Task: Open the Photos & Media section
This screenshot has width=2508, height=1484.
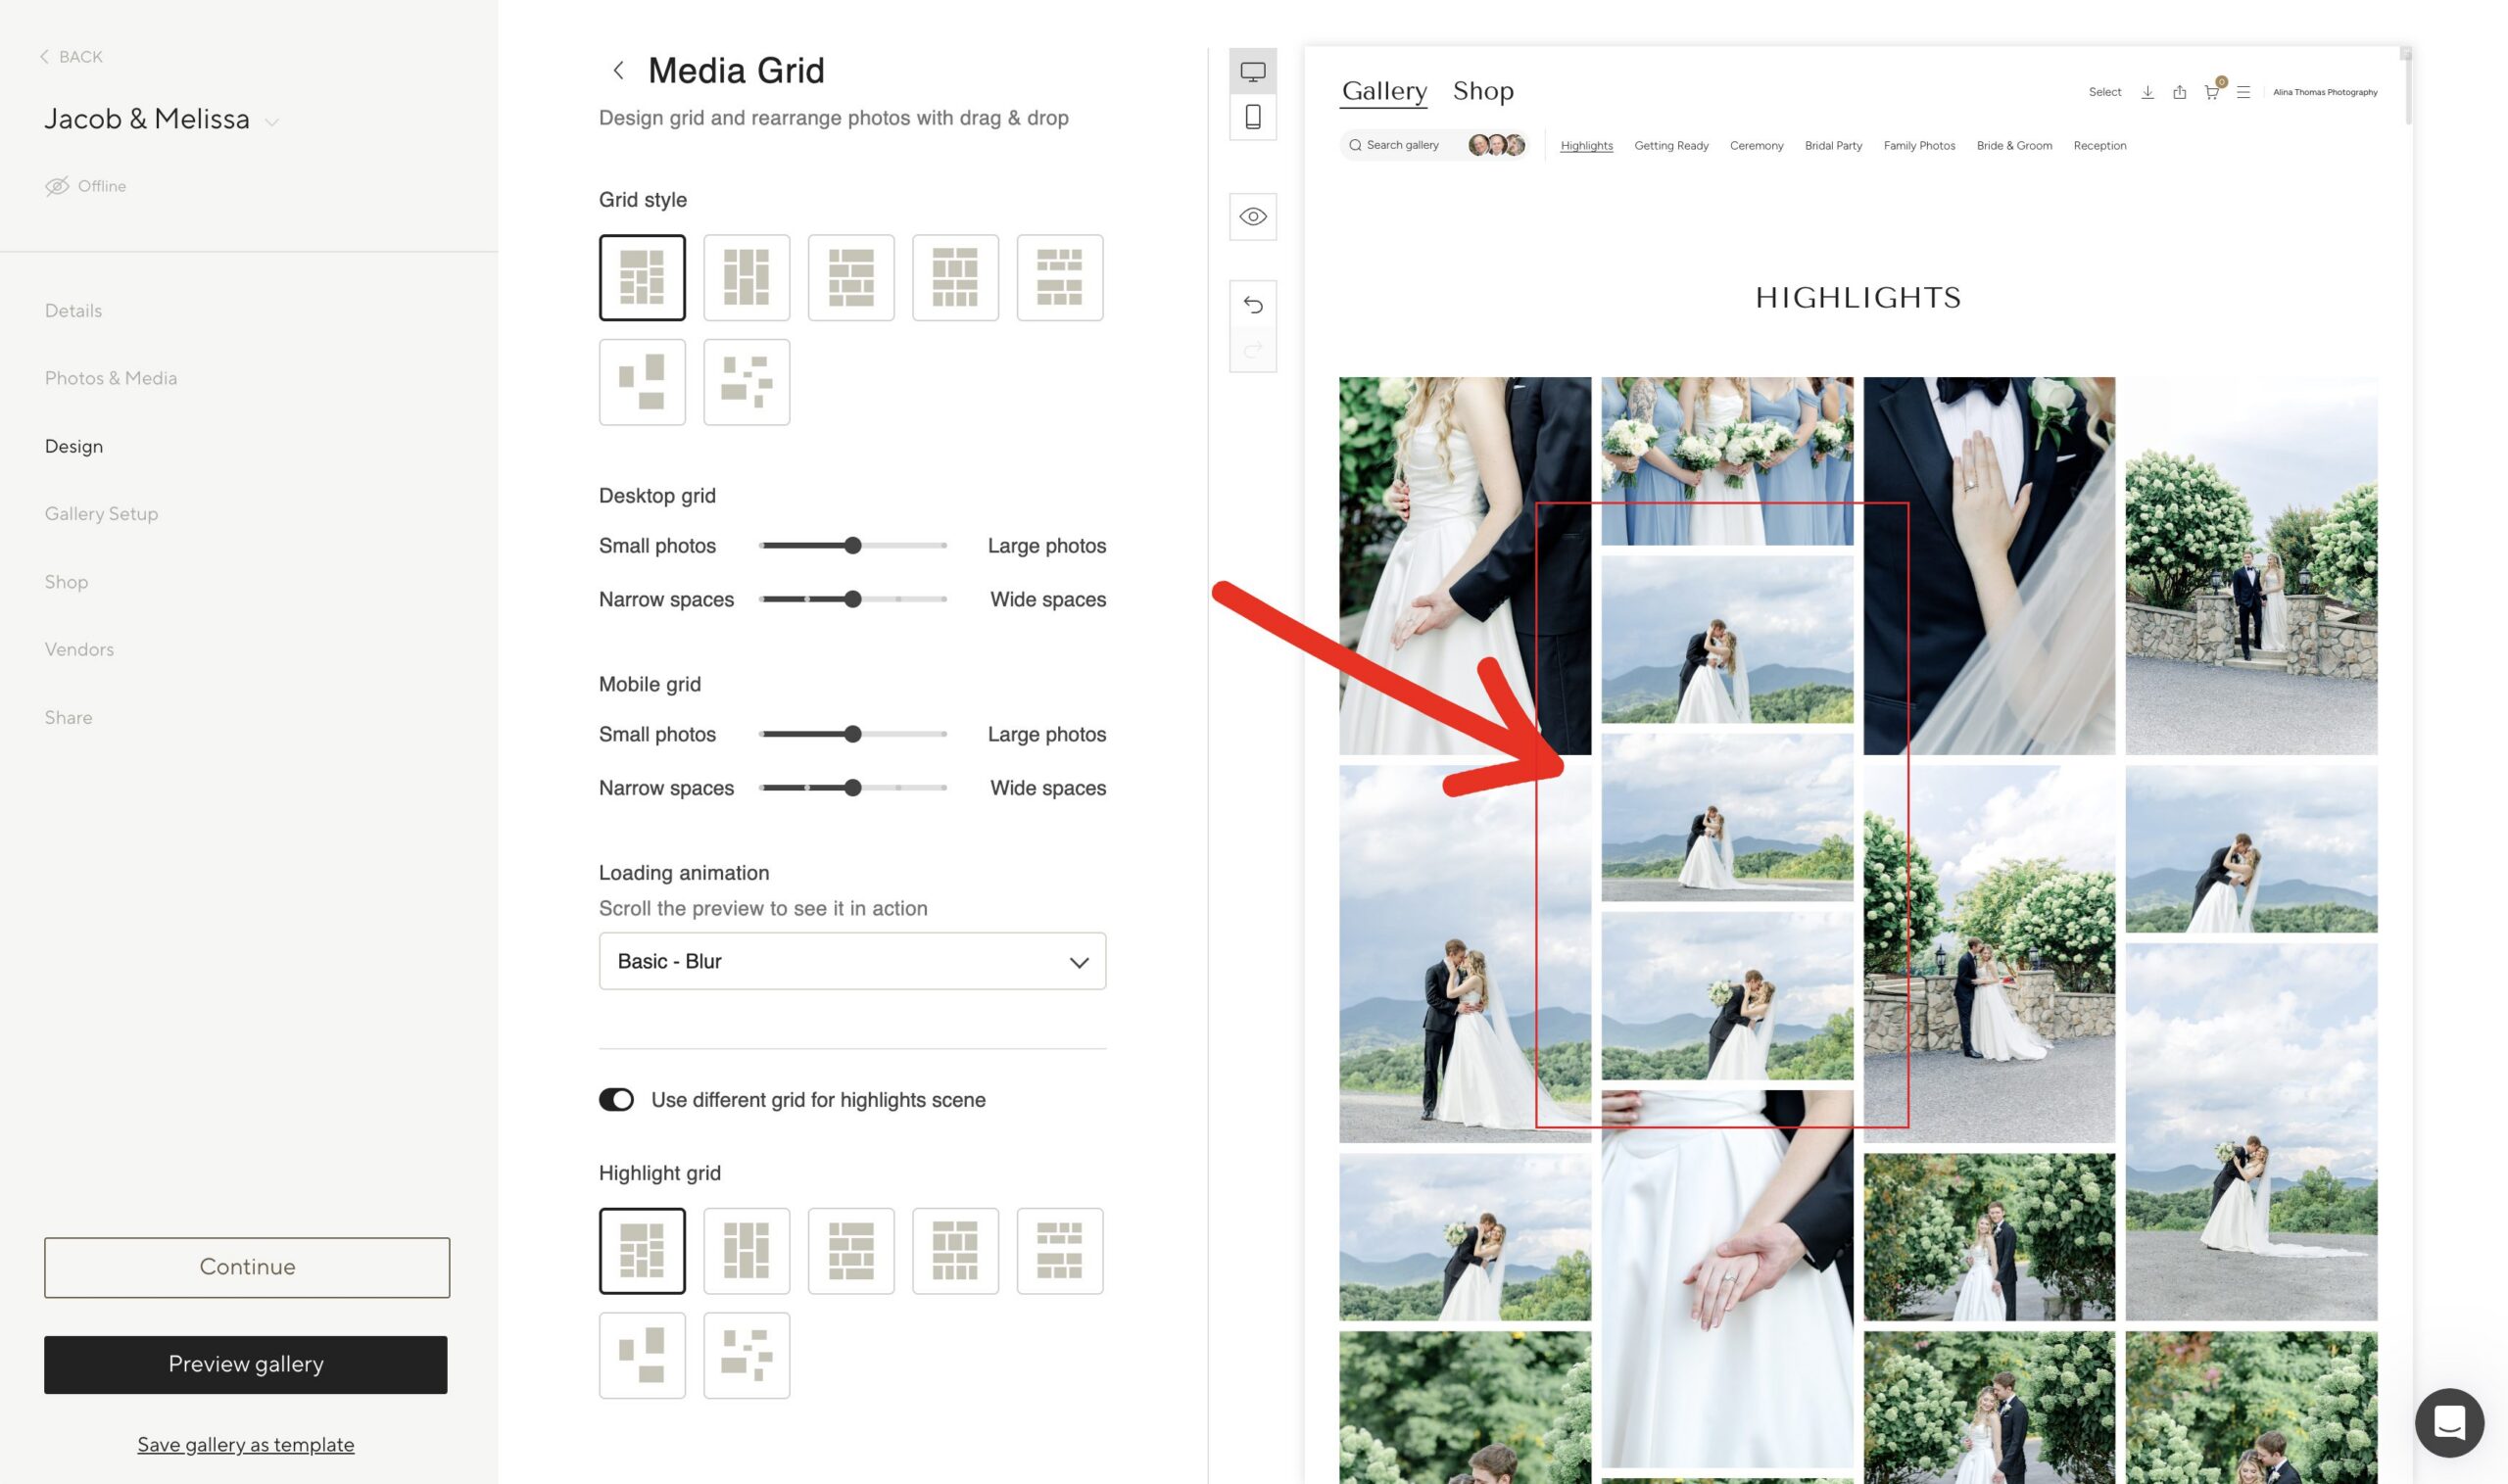Action: click(111, 378)
